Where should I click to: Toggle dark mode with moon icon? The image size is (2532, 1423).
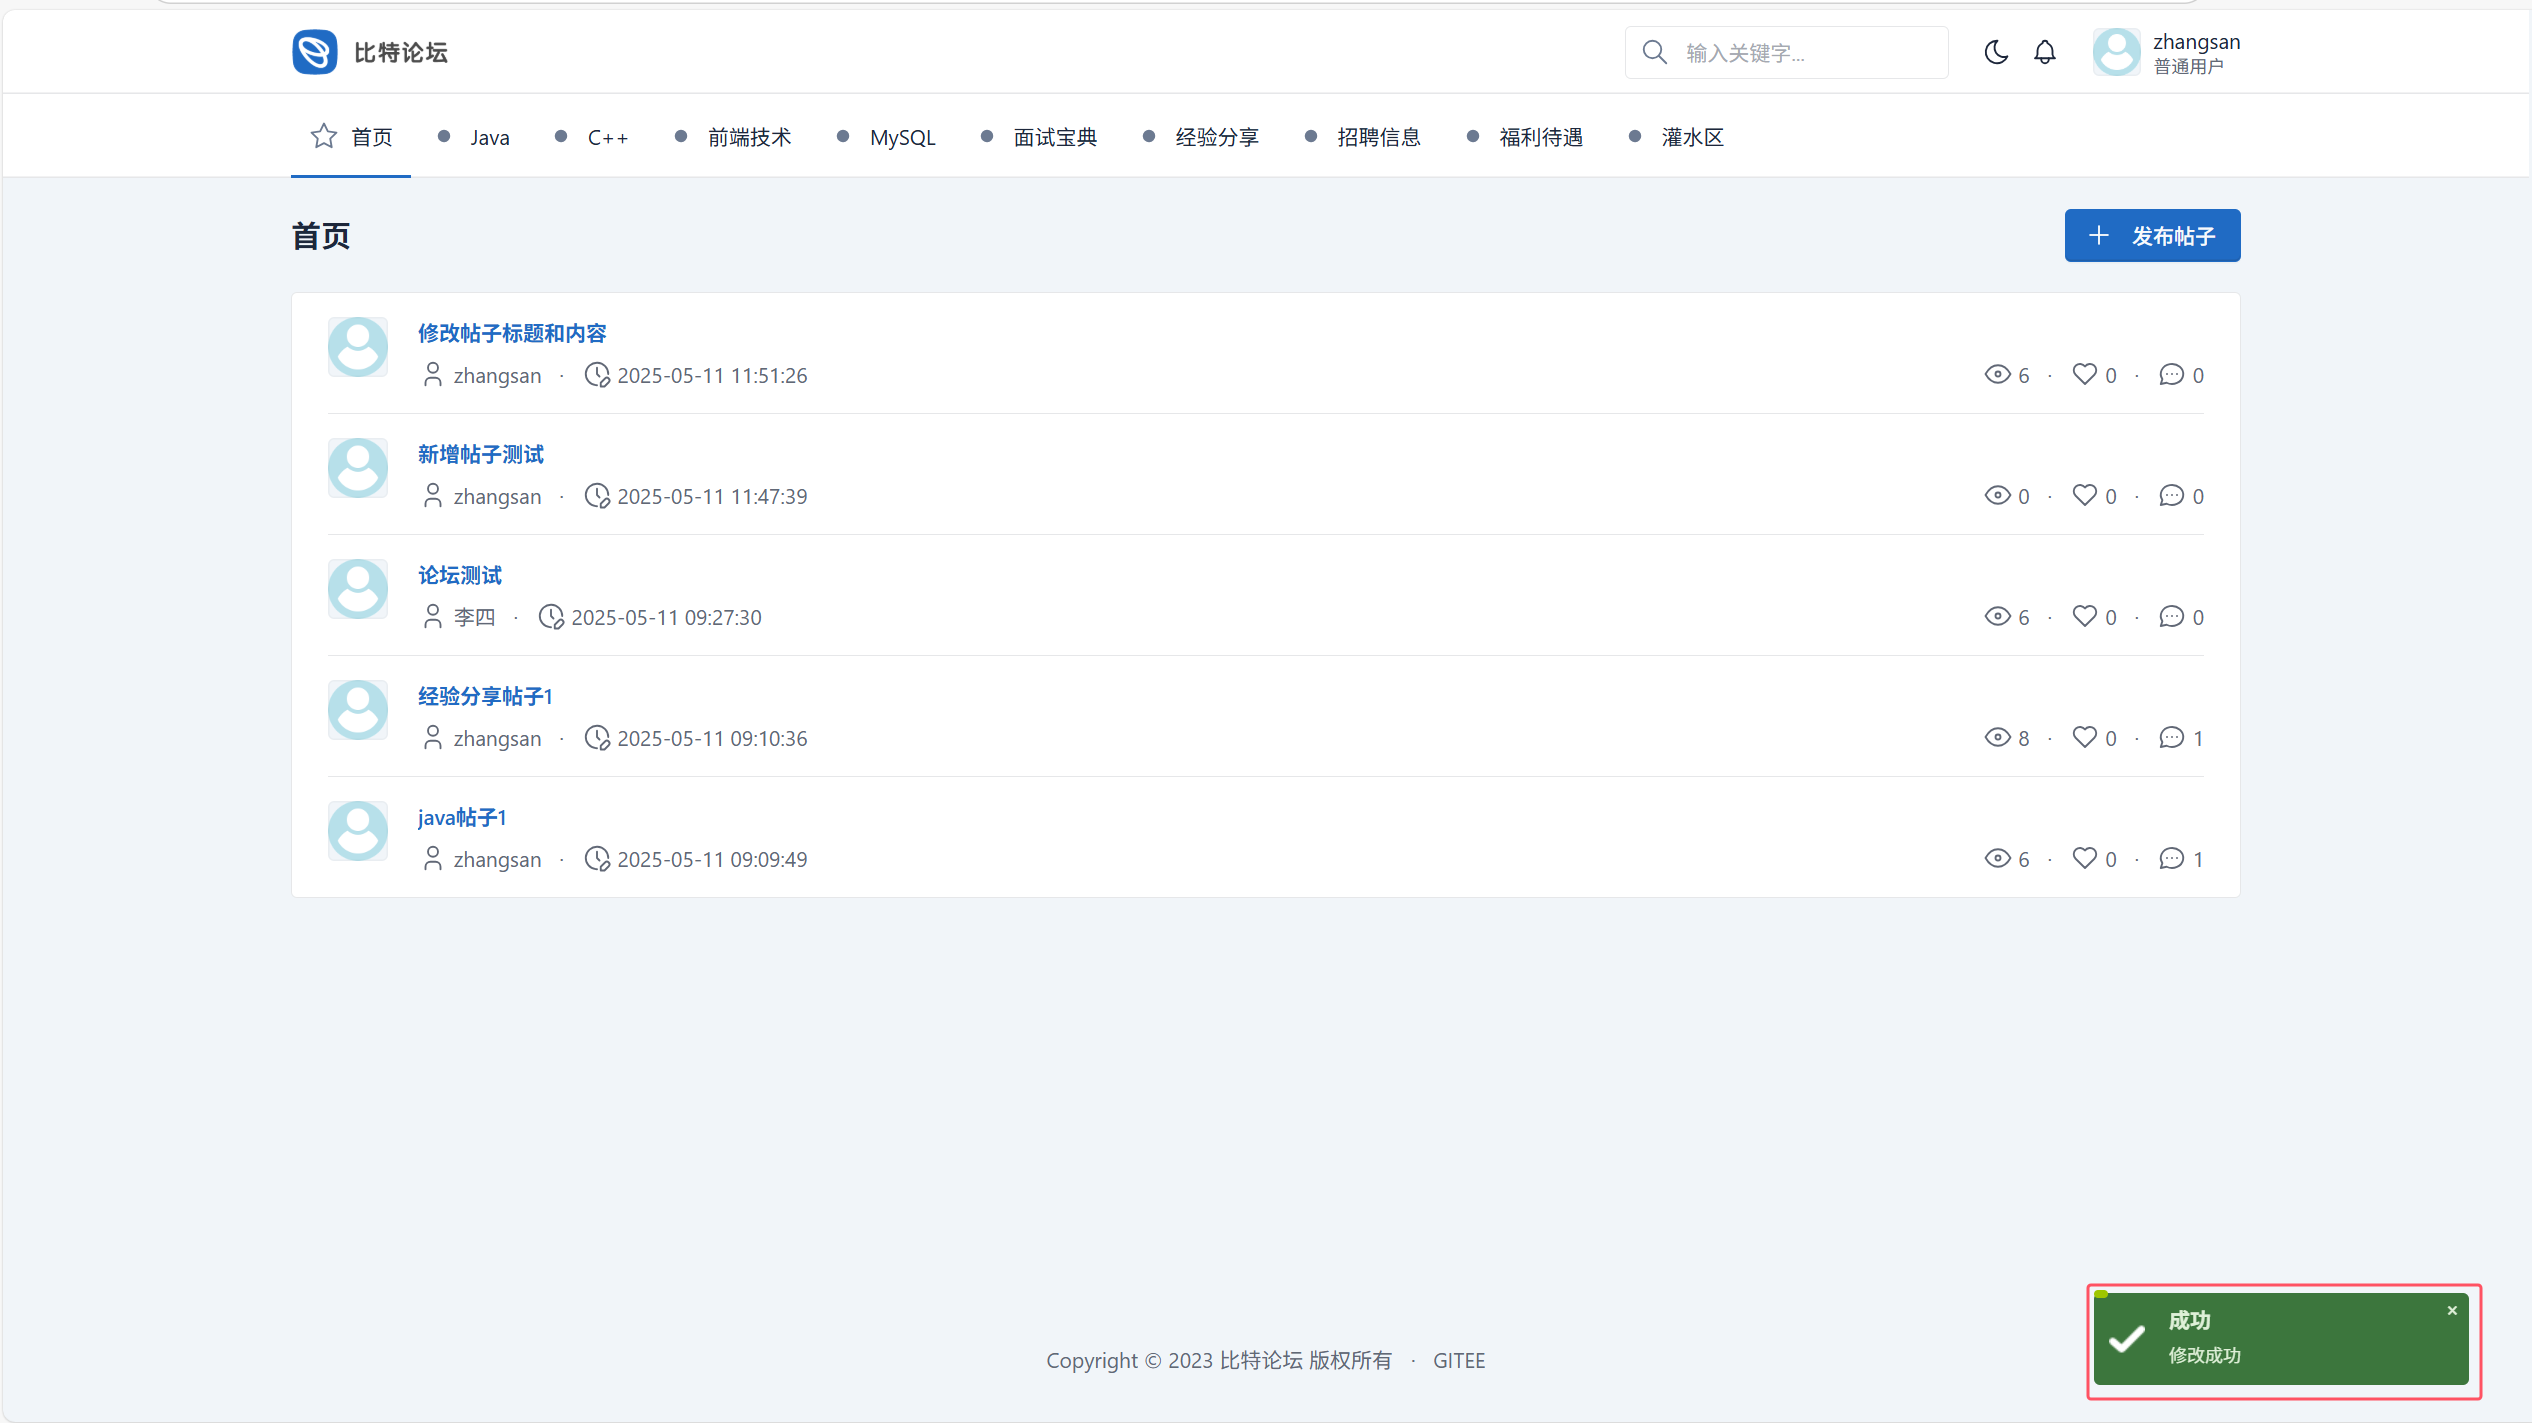pos(1995,52)
